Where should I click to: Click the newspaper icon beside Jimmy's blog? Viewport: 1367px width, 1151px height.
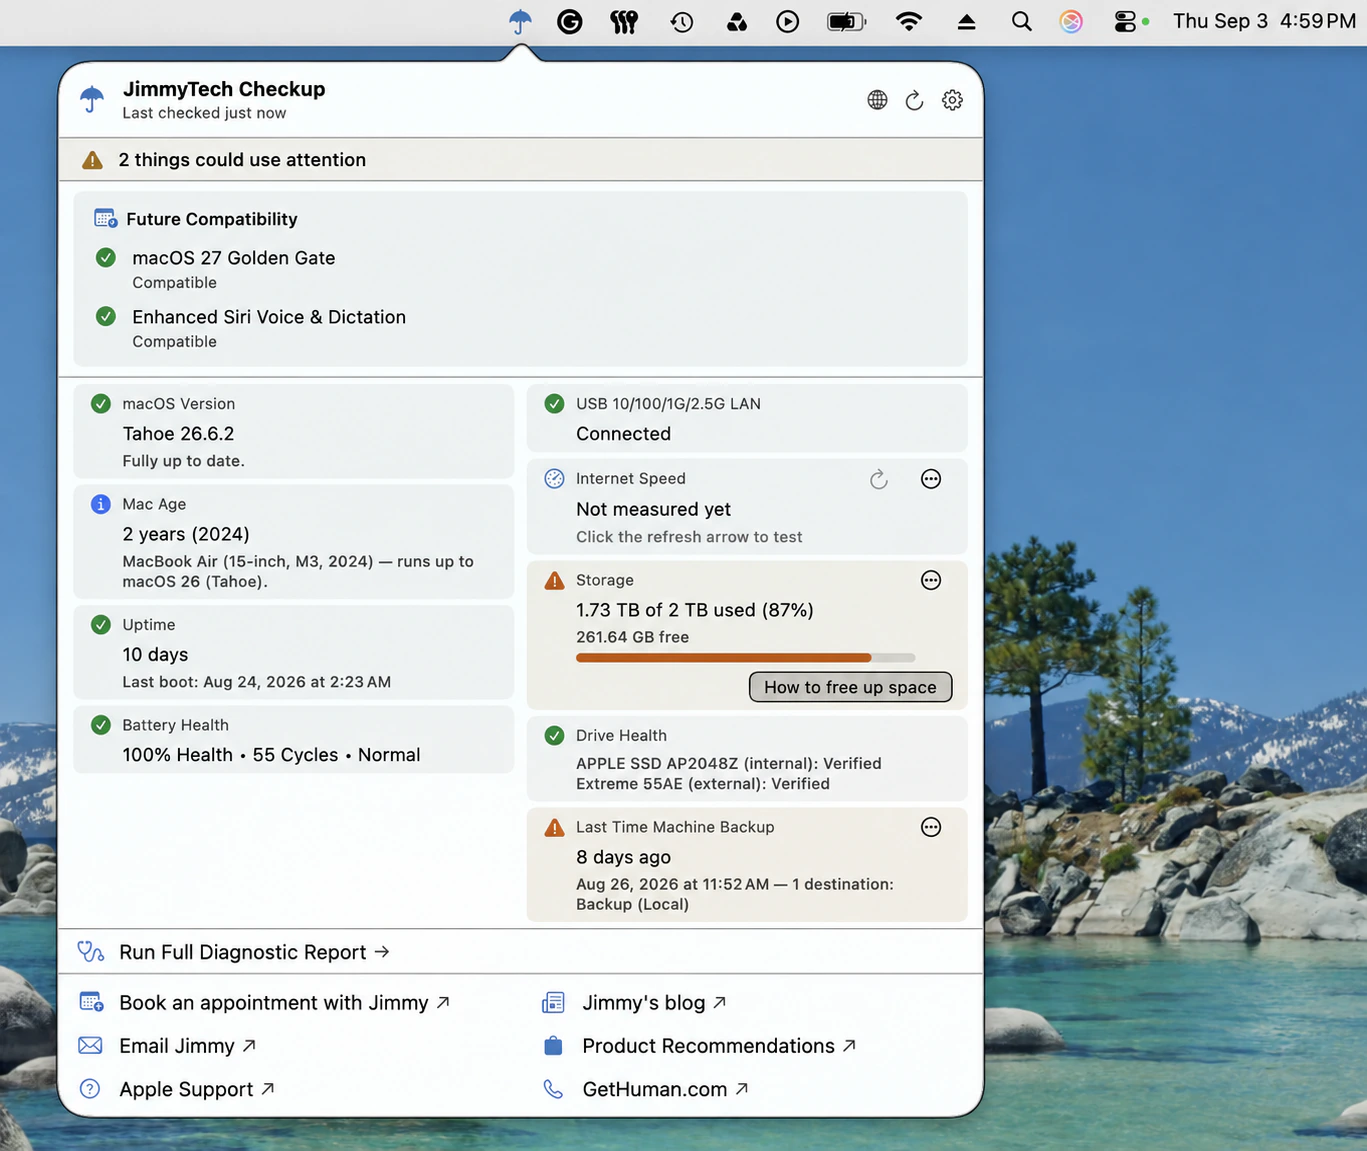[x=553, y=1002]
